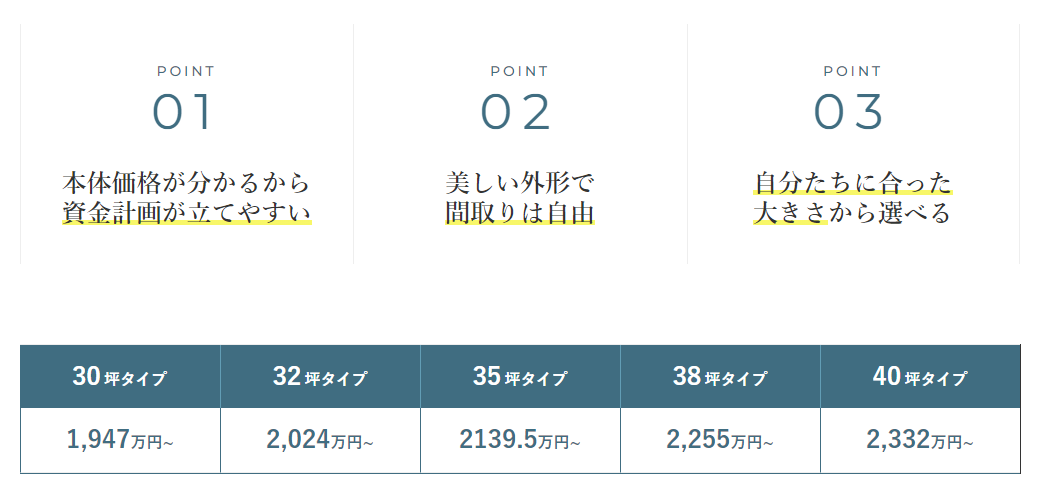The image size is (1037, 491).
Task: Select the 32坪タイプ header cell
Action: (x=320, y=377)
